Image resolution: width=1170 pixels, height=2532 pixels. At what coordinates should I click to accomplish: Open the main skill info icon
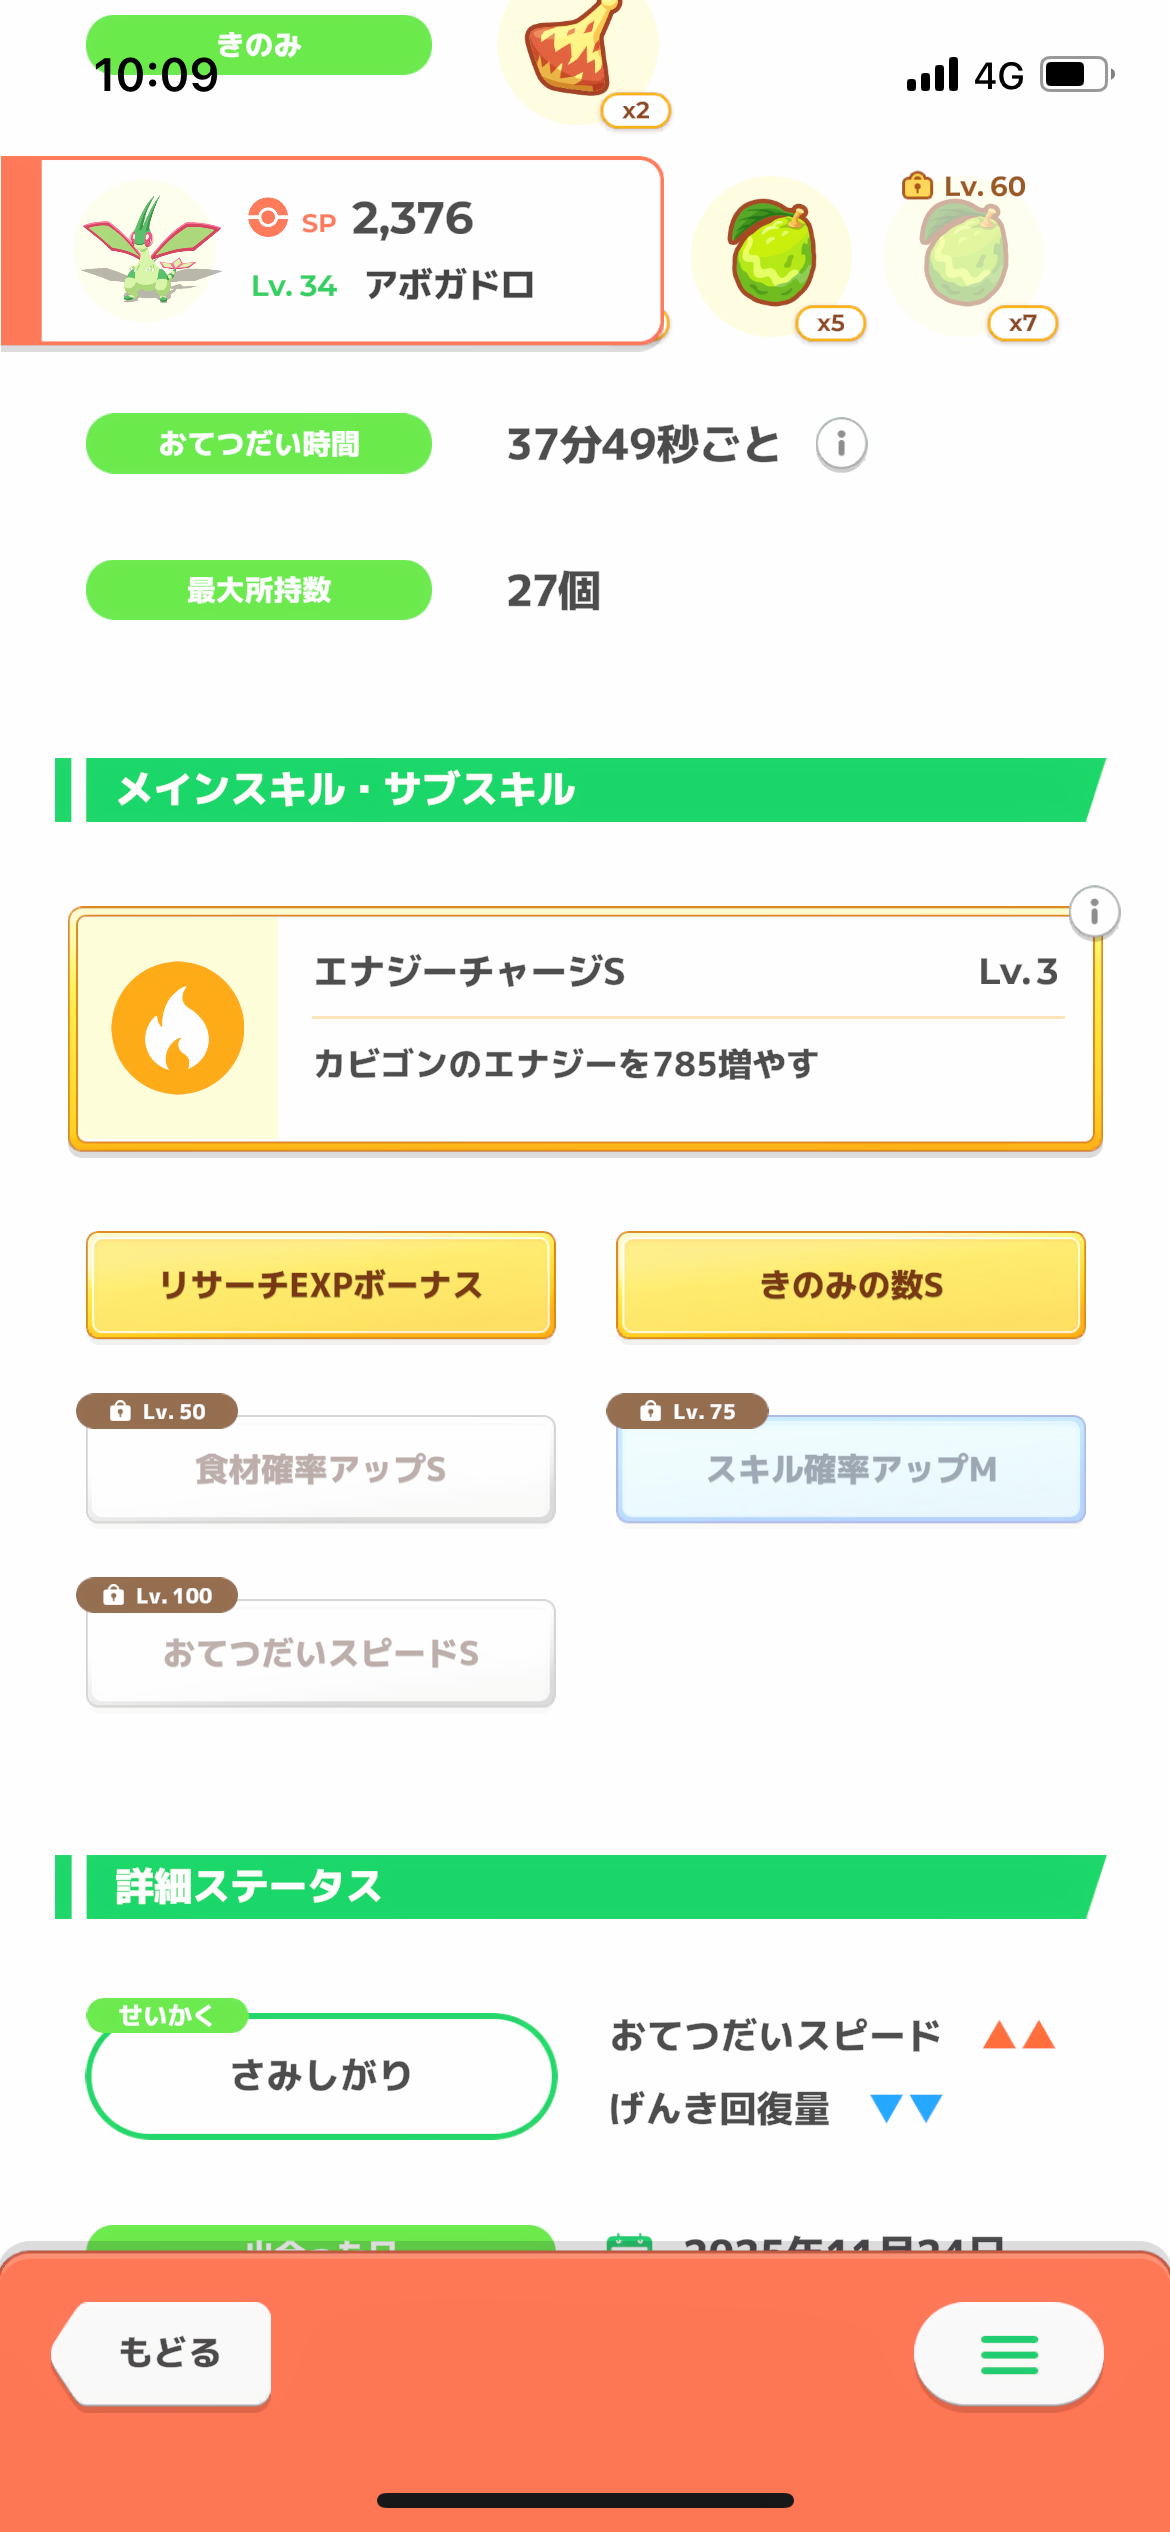tap(1094, 912)
